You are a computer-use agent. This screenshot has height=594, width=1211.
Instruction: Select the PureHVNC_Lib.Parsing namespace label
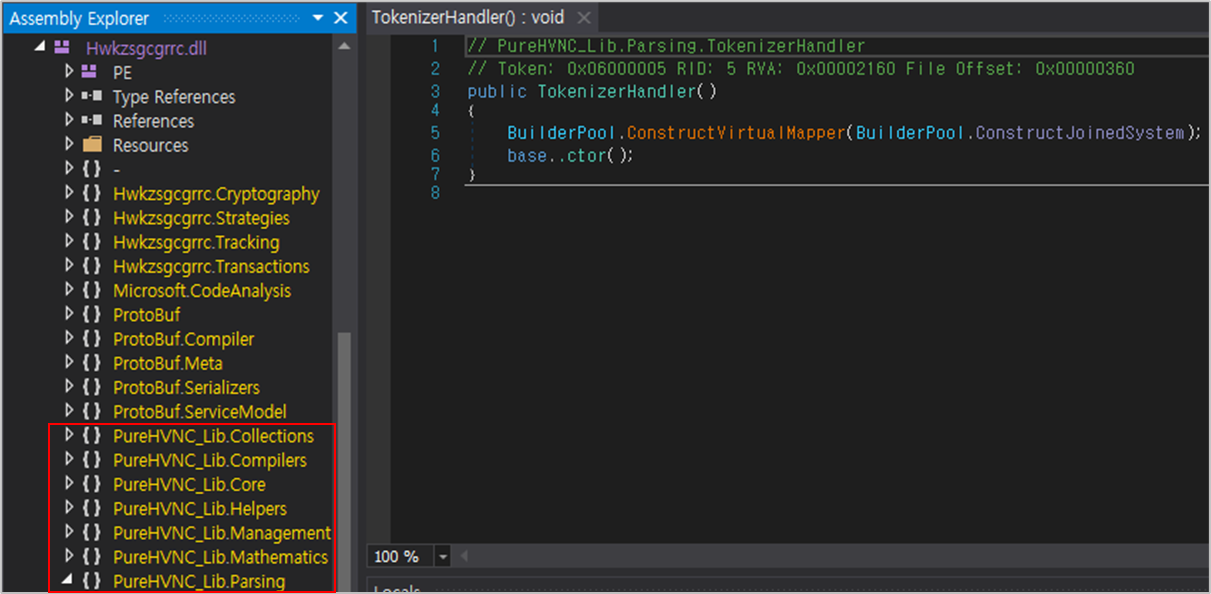tap(199, 581)
